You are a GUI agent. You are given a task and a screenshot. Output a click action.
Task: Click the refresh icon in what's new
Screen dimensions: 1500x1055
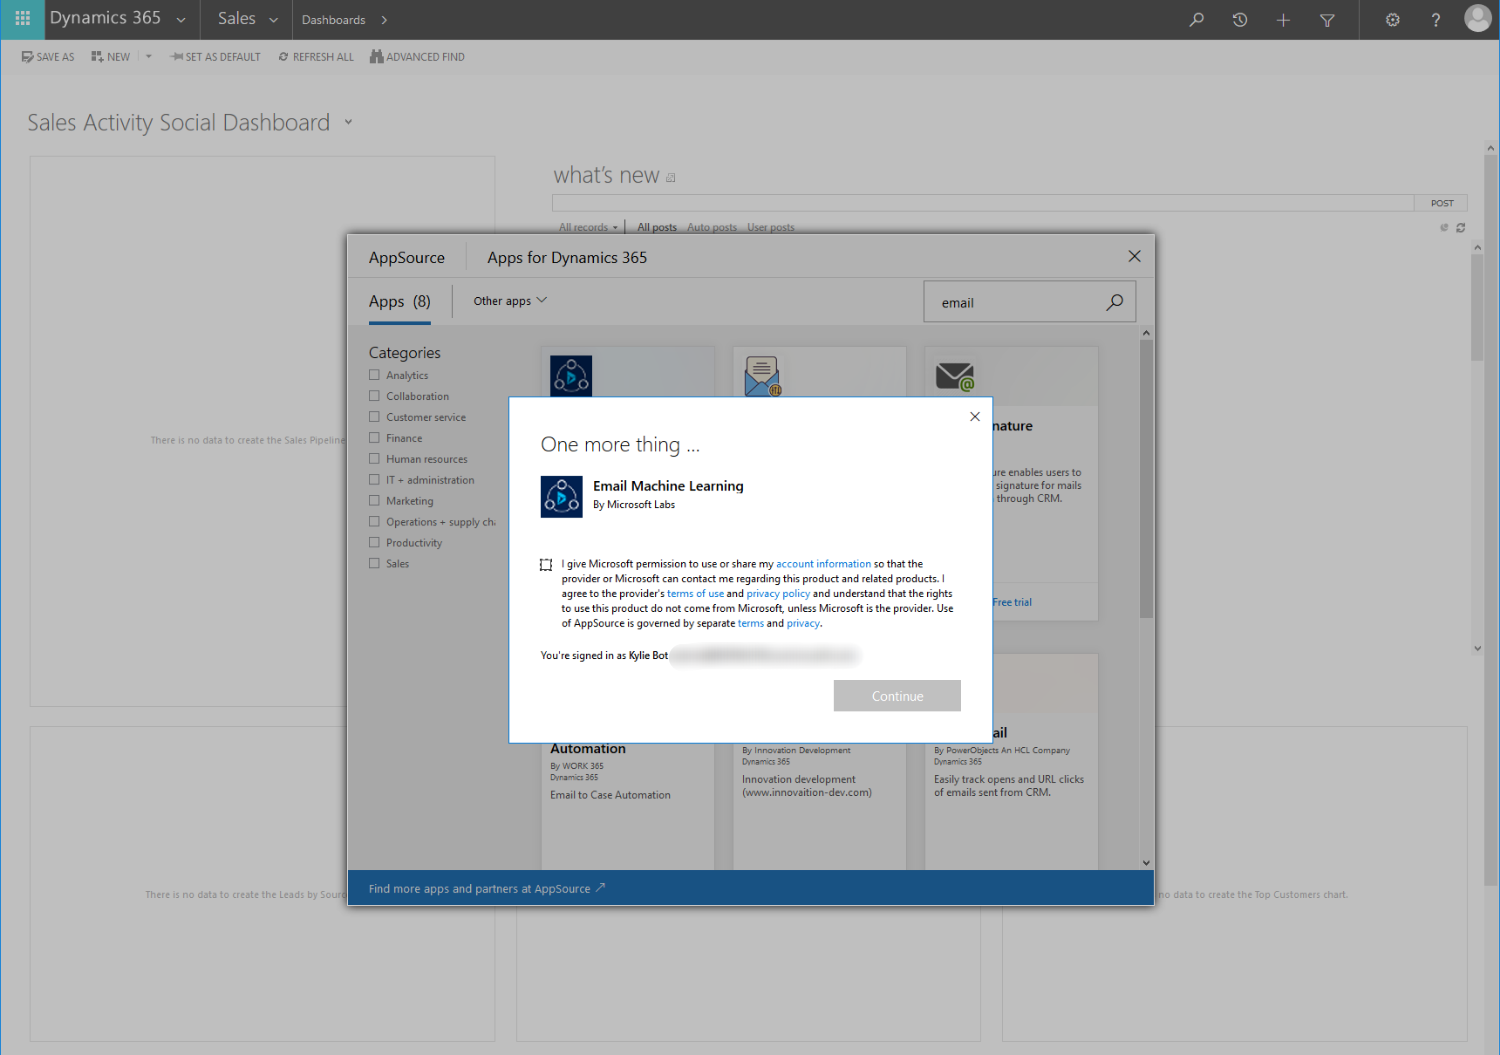(x=1460, y=228)
